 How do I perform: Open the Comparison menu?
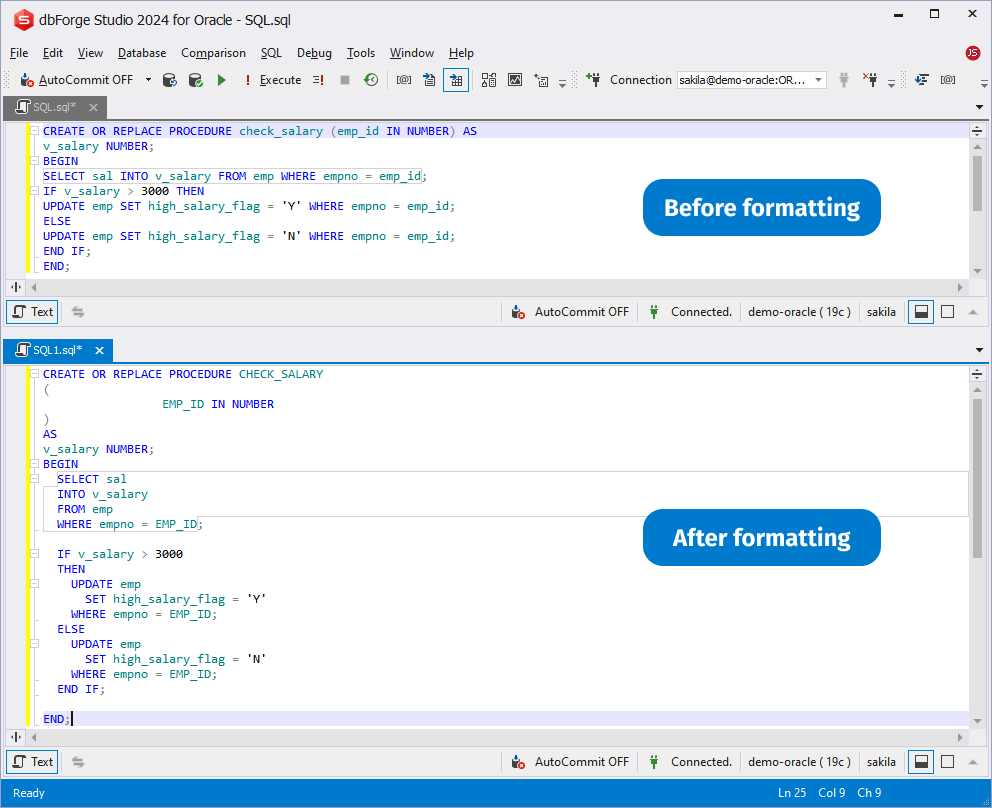[213, 53]
